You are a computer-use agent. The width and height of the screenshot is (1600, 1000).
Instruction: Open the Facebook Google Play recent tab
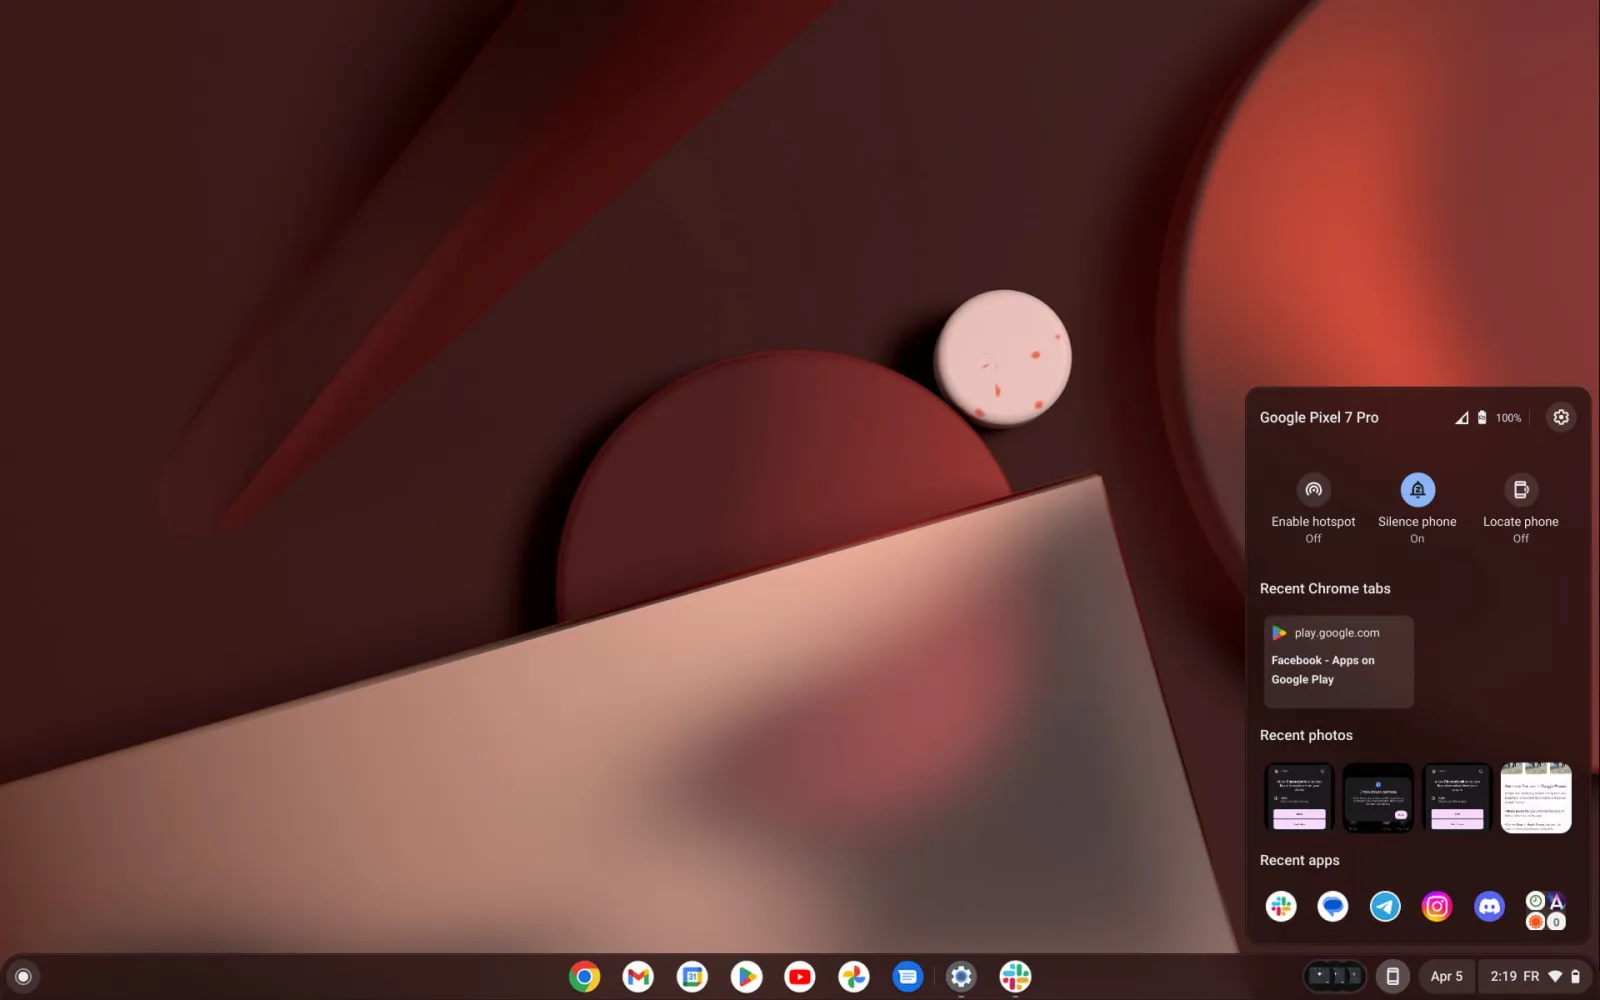(1338, 661)
